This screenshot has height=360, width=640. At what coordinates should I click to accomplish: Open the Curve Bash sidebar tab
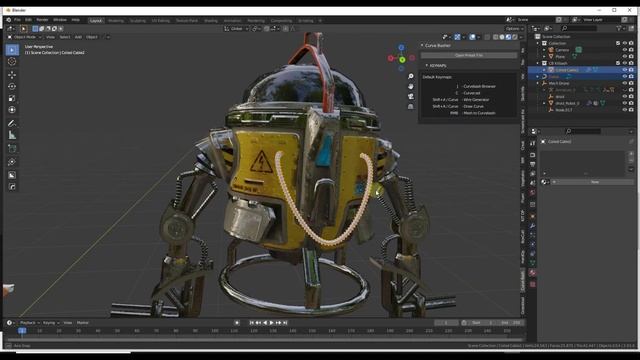(x=523, y=280)
